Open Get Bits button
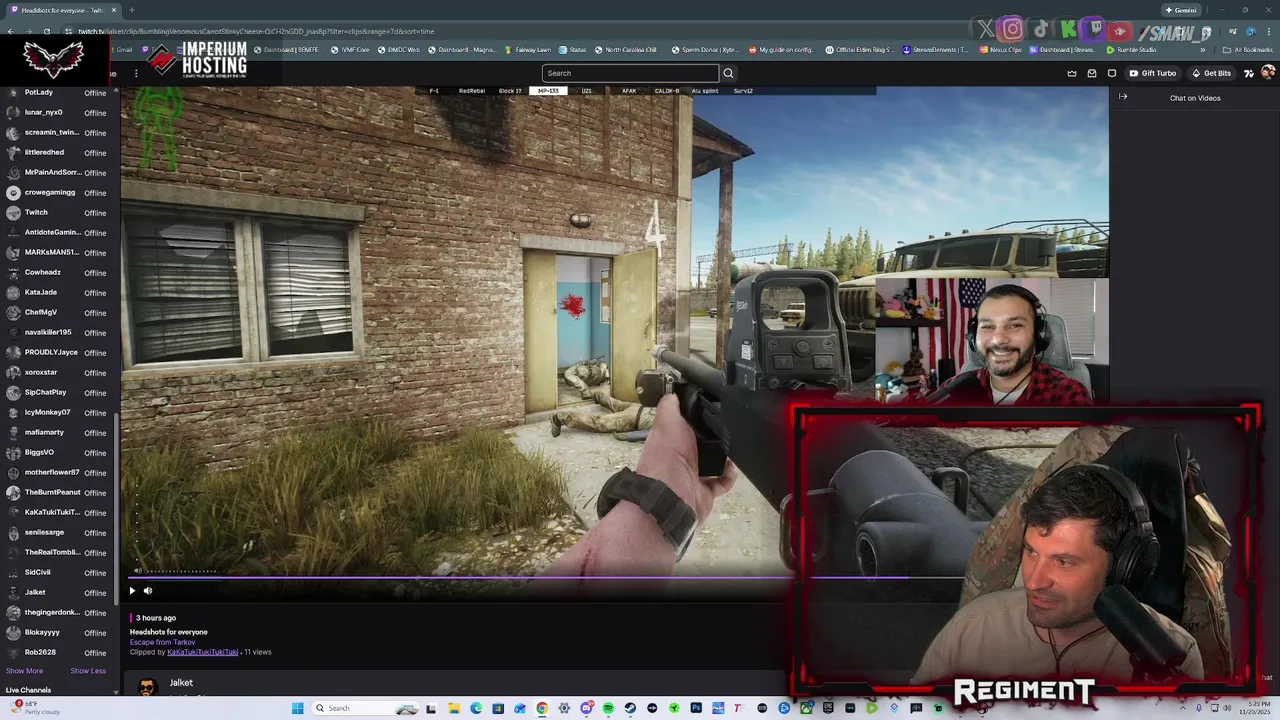Image resolution: width=1280 pixels, height=720 pixels. (1211, 73)
